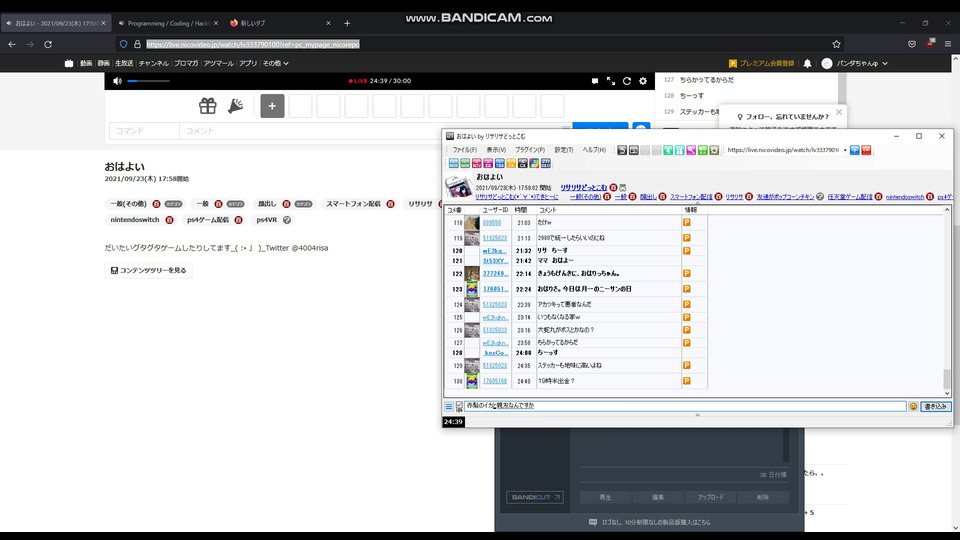Open the プラグイン(P) menu
The width and height of the screenshot is (960, 540).
coord(530,150)
